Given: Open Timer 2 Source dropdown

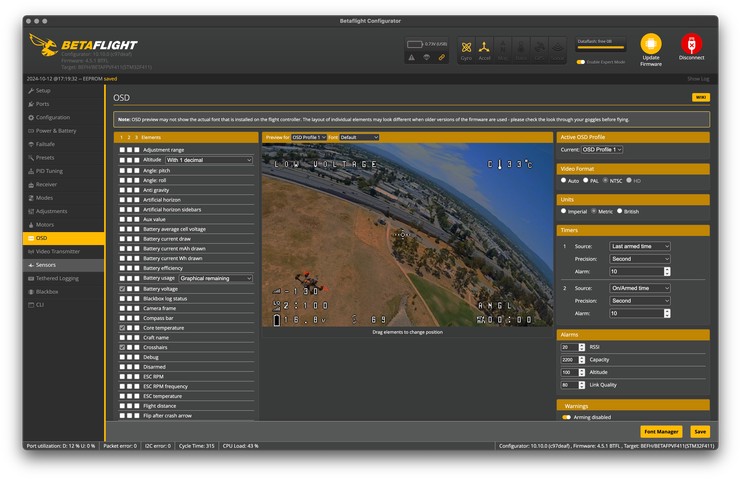Looking at the screenshot, I should pyautogui.click(x=640, y=288).
